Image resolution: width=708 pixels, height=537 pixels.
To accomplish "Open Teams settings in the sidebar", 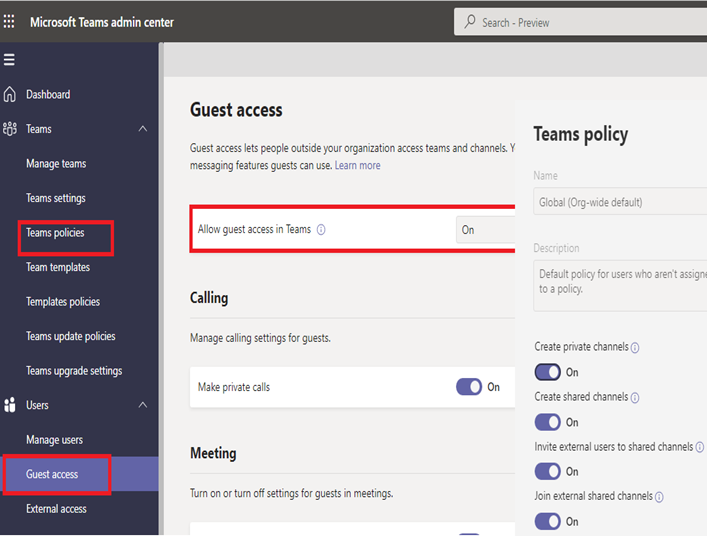I will [x=56, y=198].
